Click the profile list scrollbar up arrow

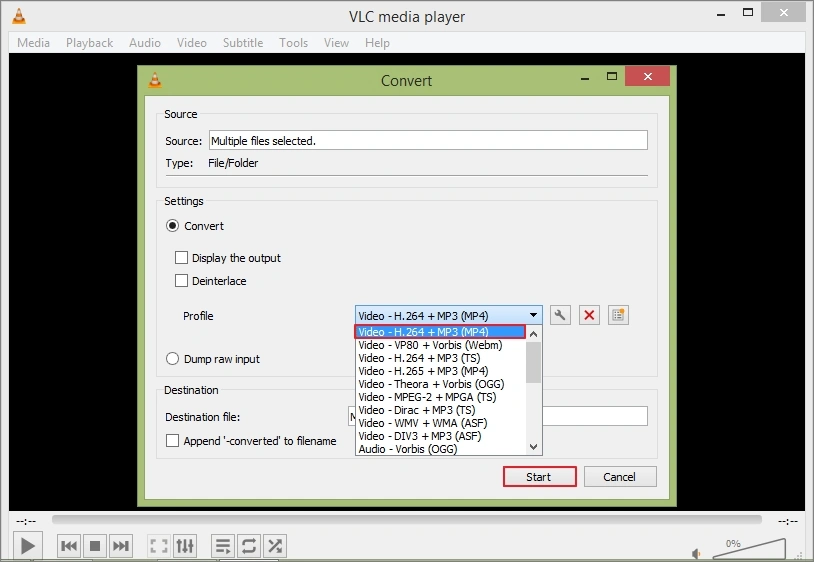[533, 334]
